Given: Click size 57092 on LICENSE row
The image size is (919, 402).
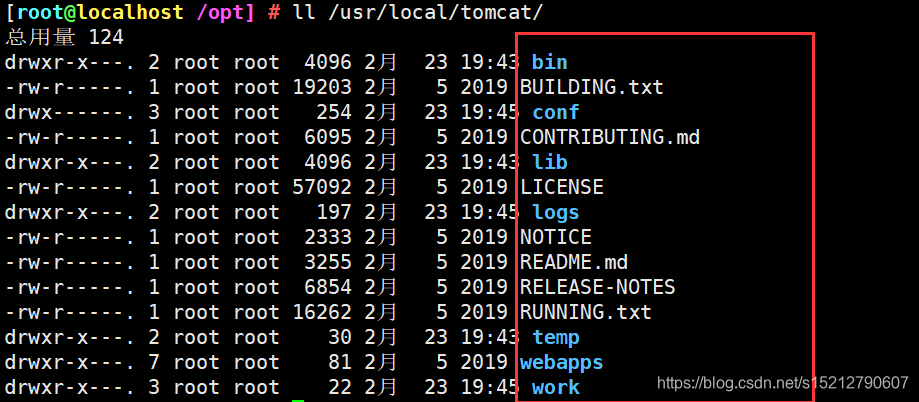Looking at the screenshot, I should pyautogui.click(x=322, y=187).
